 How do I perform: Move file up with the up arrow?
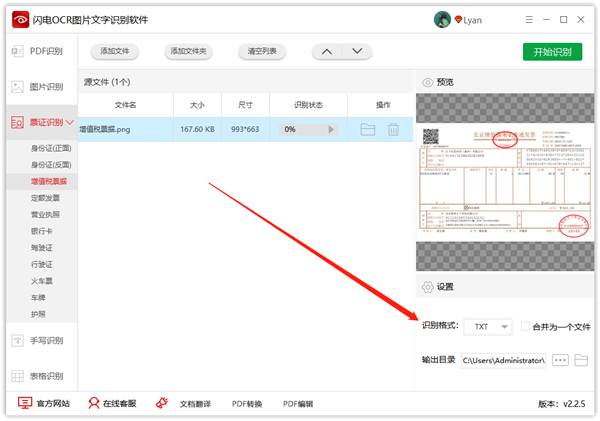coord(326,52)
